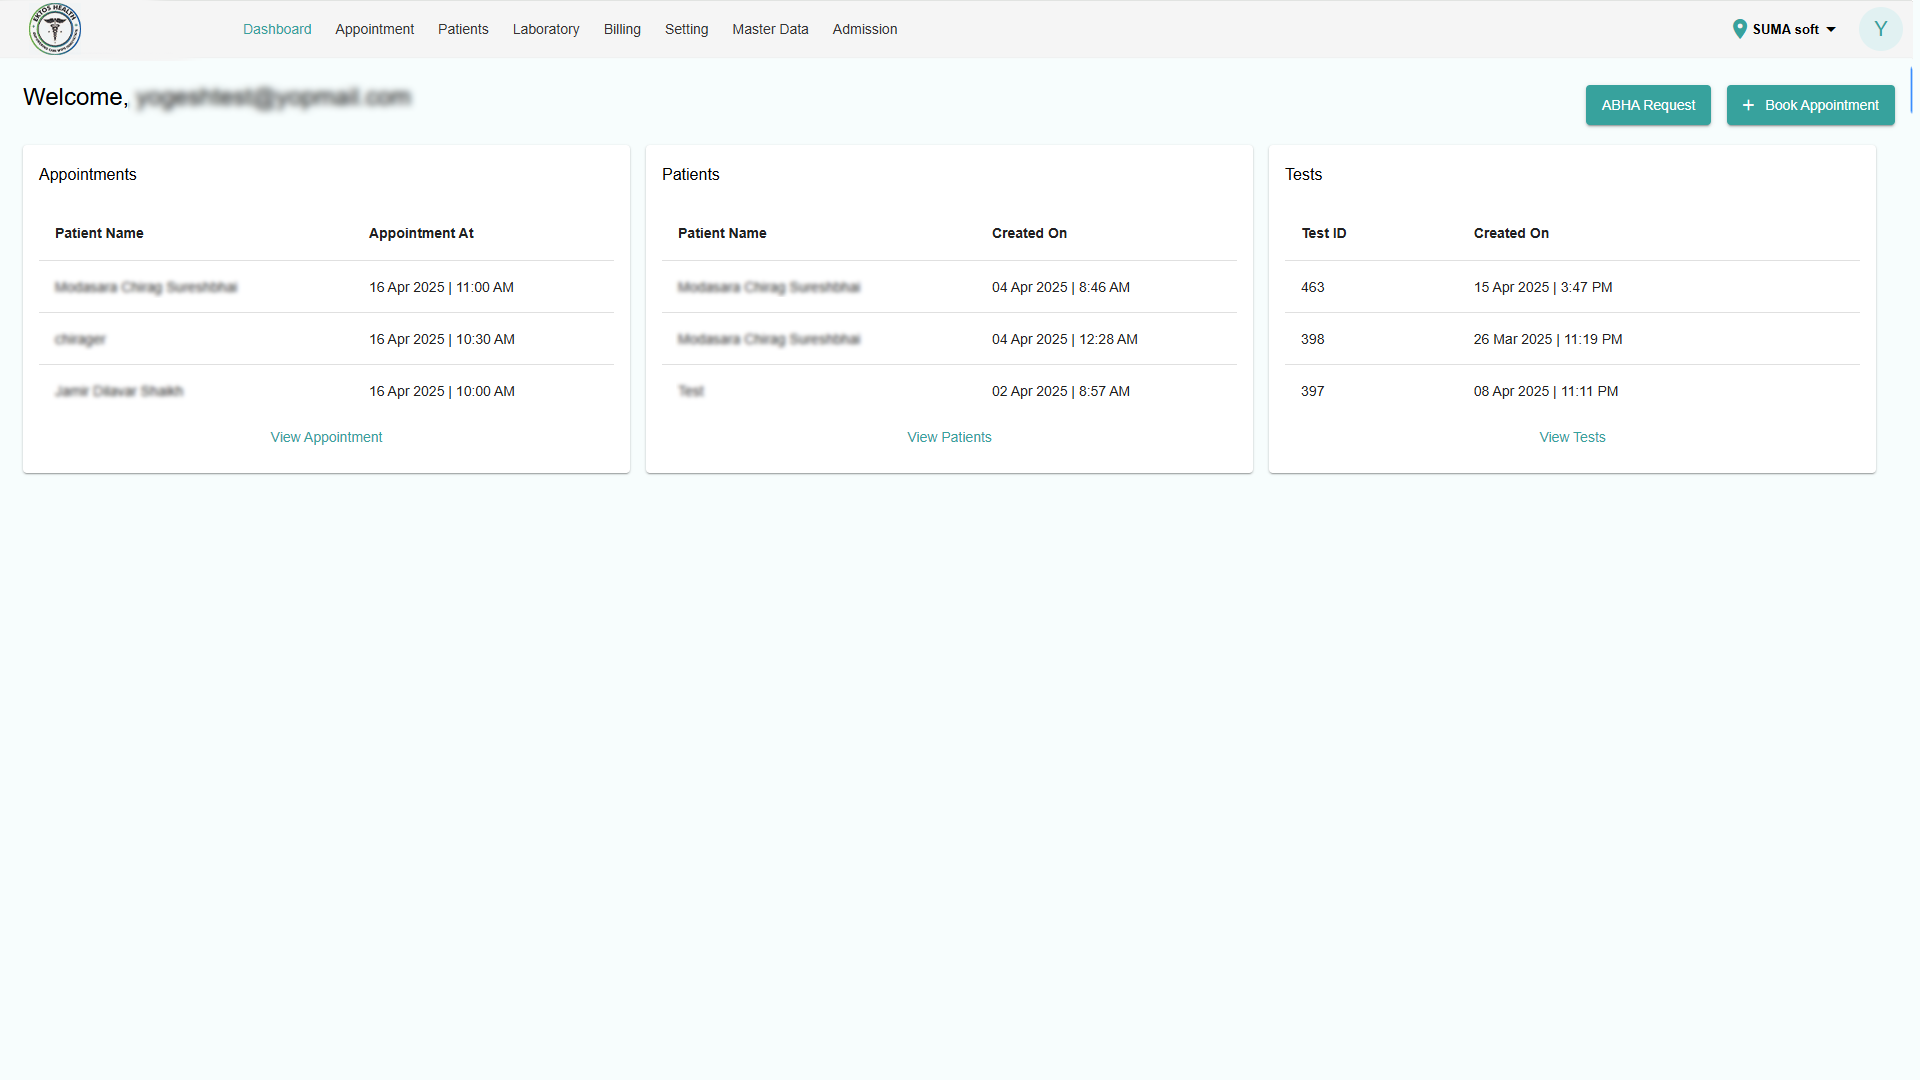
Task: Navigate to Master Data menu
Action: coord(770,29)
